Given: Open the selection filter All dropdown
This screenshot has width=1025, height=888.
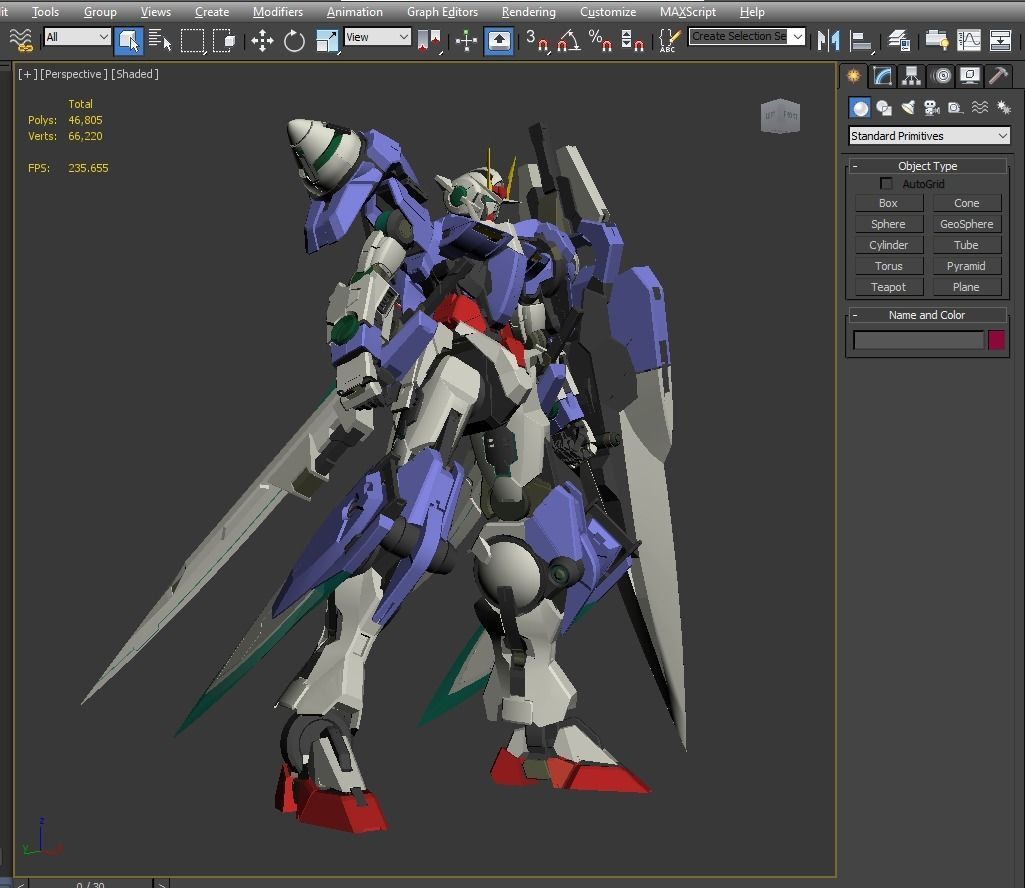Looking at the screenshot, I should (76, 37).
